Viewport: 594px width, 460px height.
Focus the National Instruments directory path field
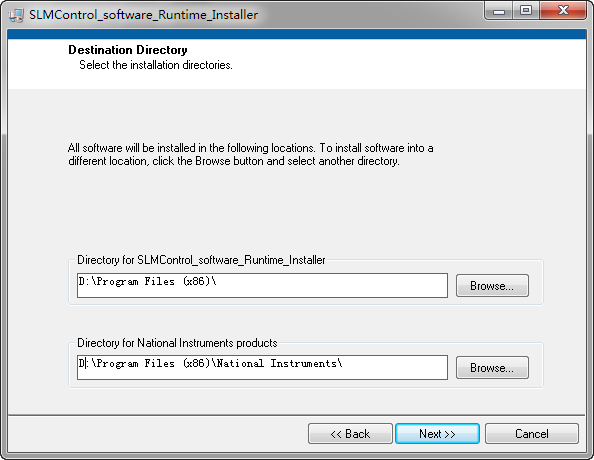click(262, 367)
